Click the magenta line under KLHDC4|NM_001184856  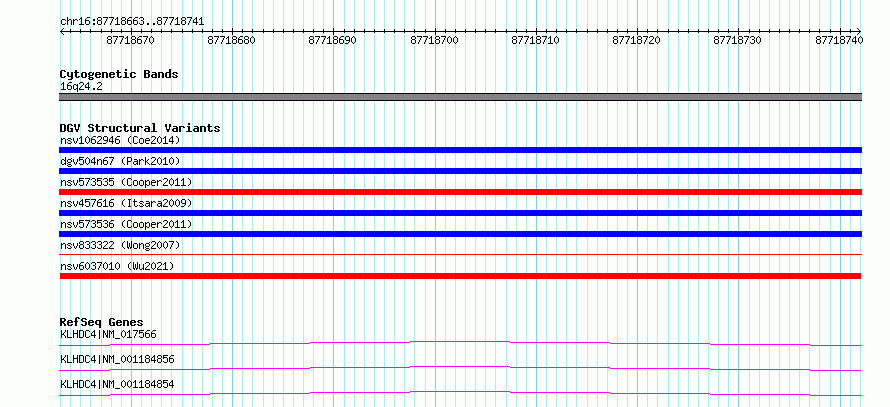click(460, 368)
